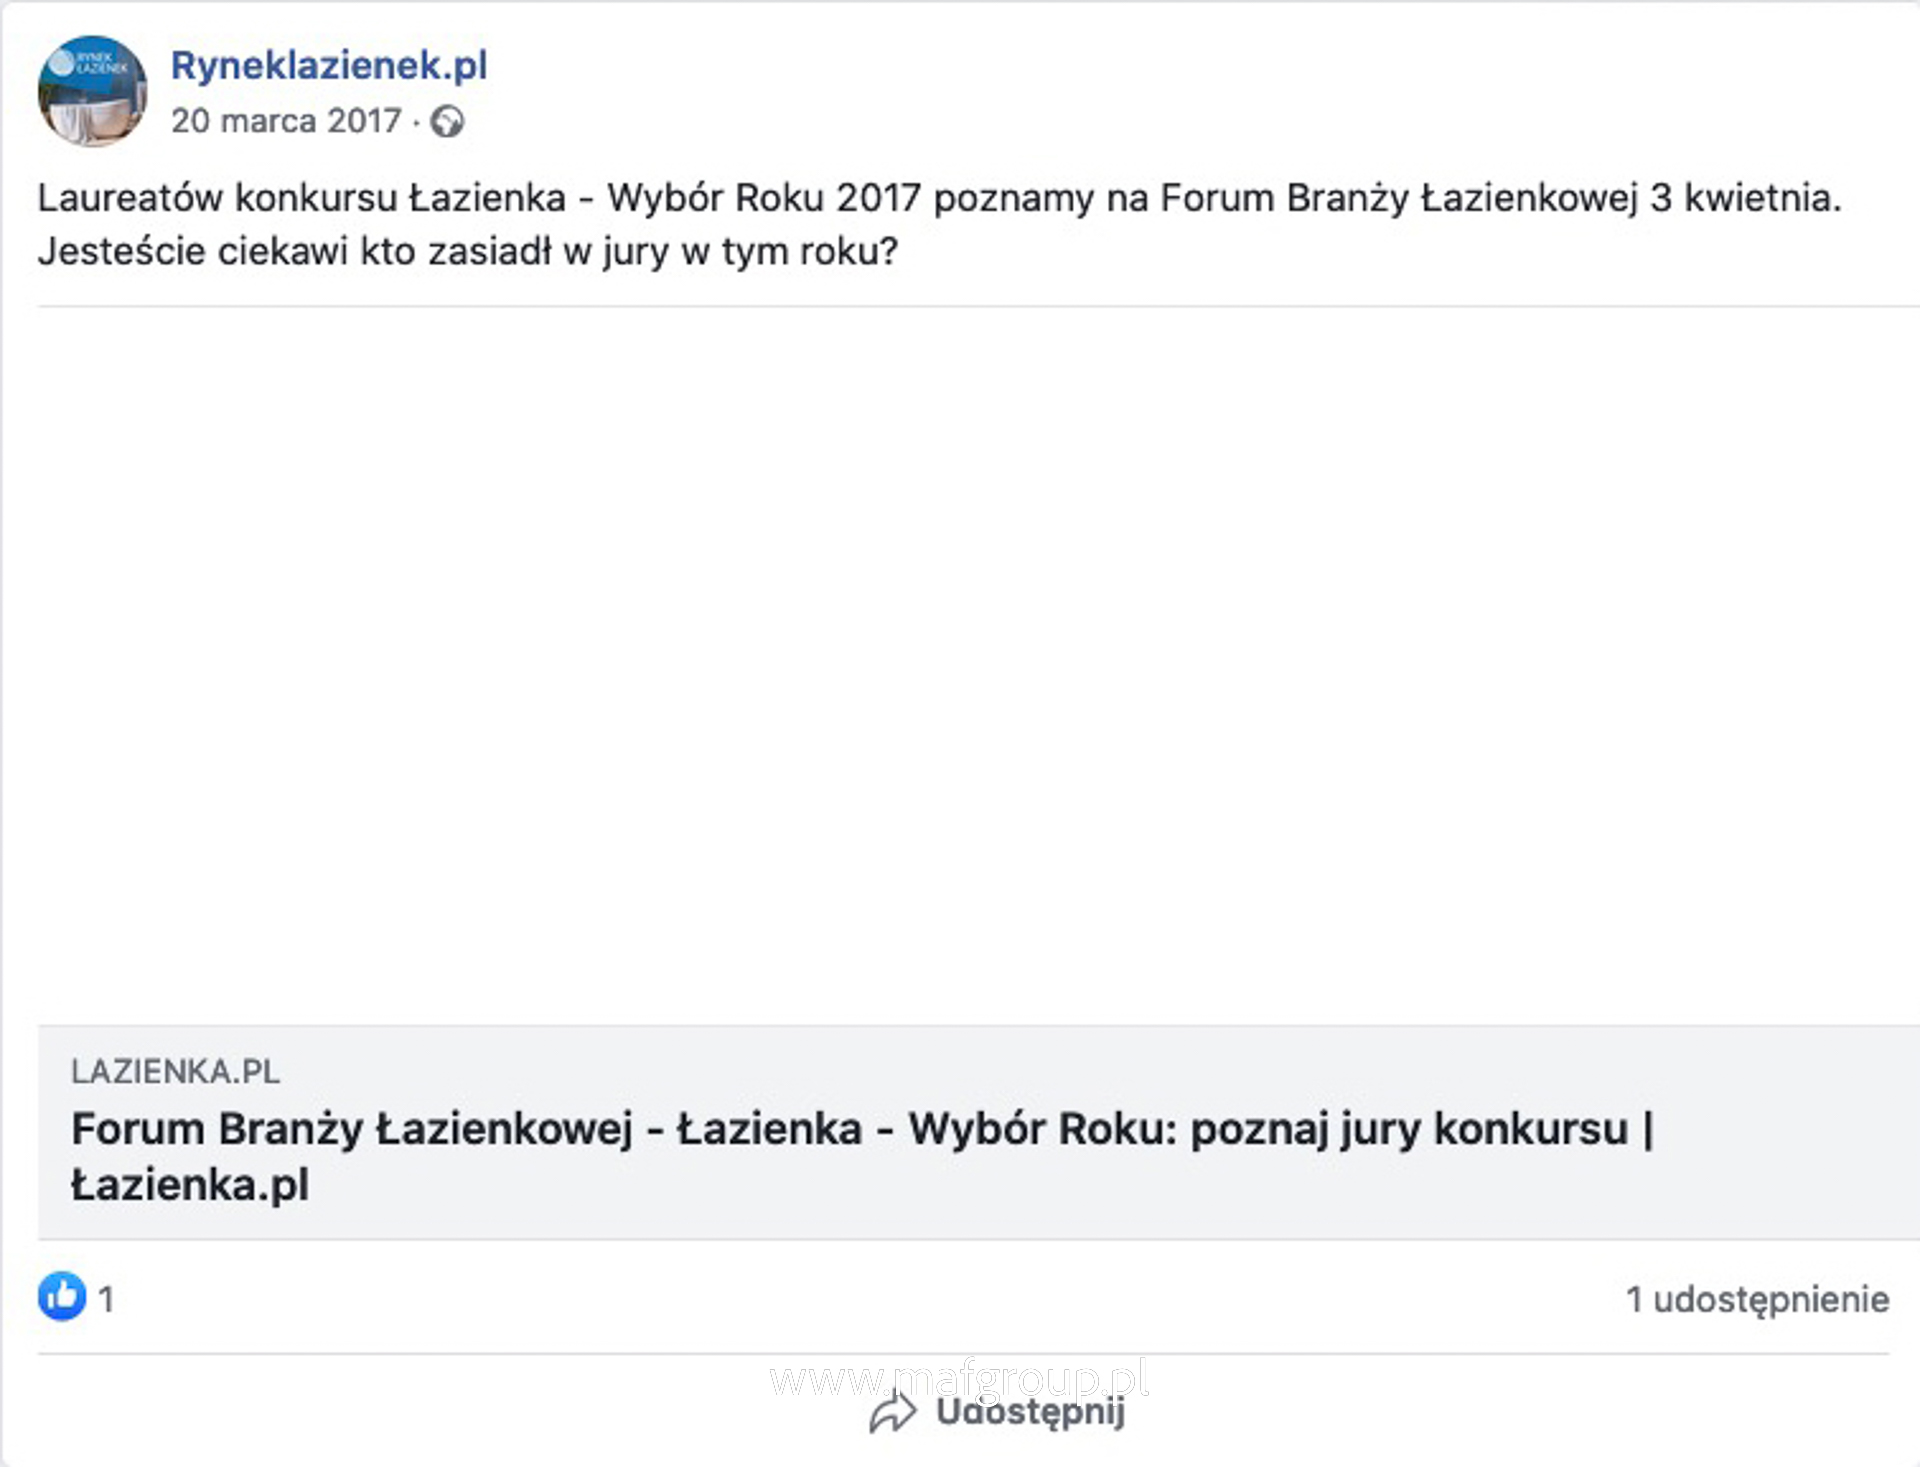
Task: Click the blue thumbs-up reaction icon
Action: tap(62, 1297)
